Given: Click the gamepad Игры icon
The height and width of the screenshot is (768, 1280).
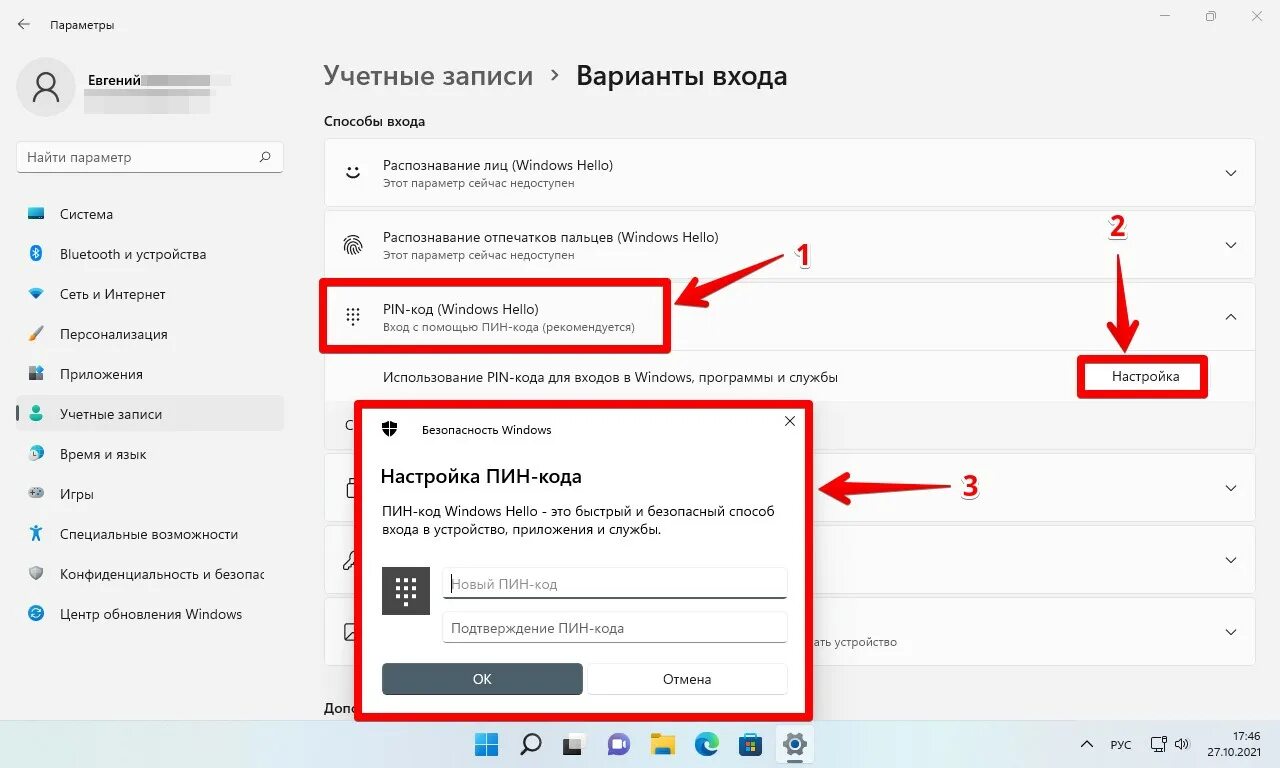Looking at the screenshot, I should point(36,494).
